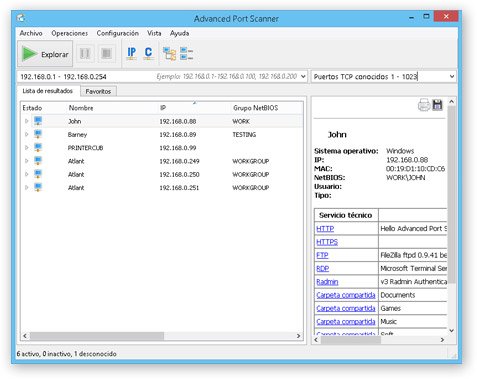Click details panel scroll up arrow

tap(451, 101)
